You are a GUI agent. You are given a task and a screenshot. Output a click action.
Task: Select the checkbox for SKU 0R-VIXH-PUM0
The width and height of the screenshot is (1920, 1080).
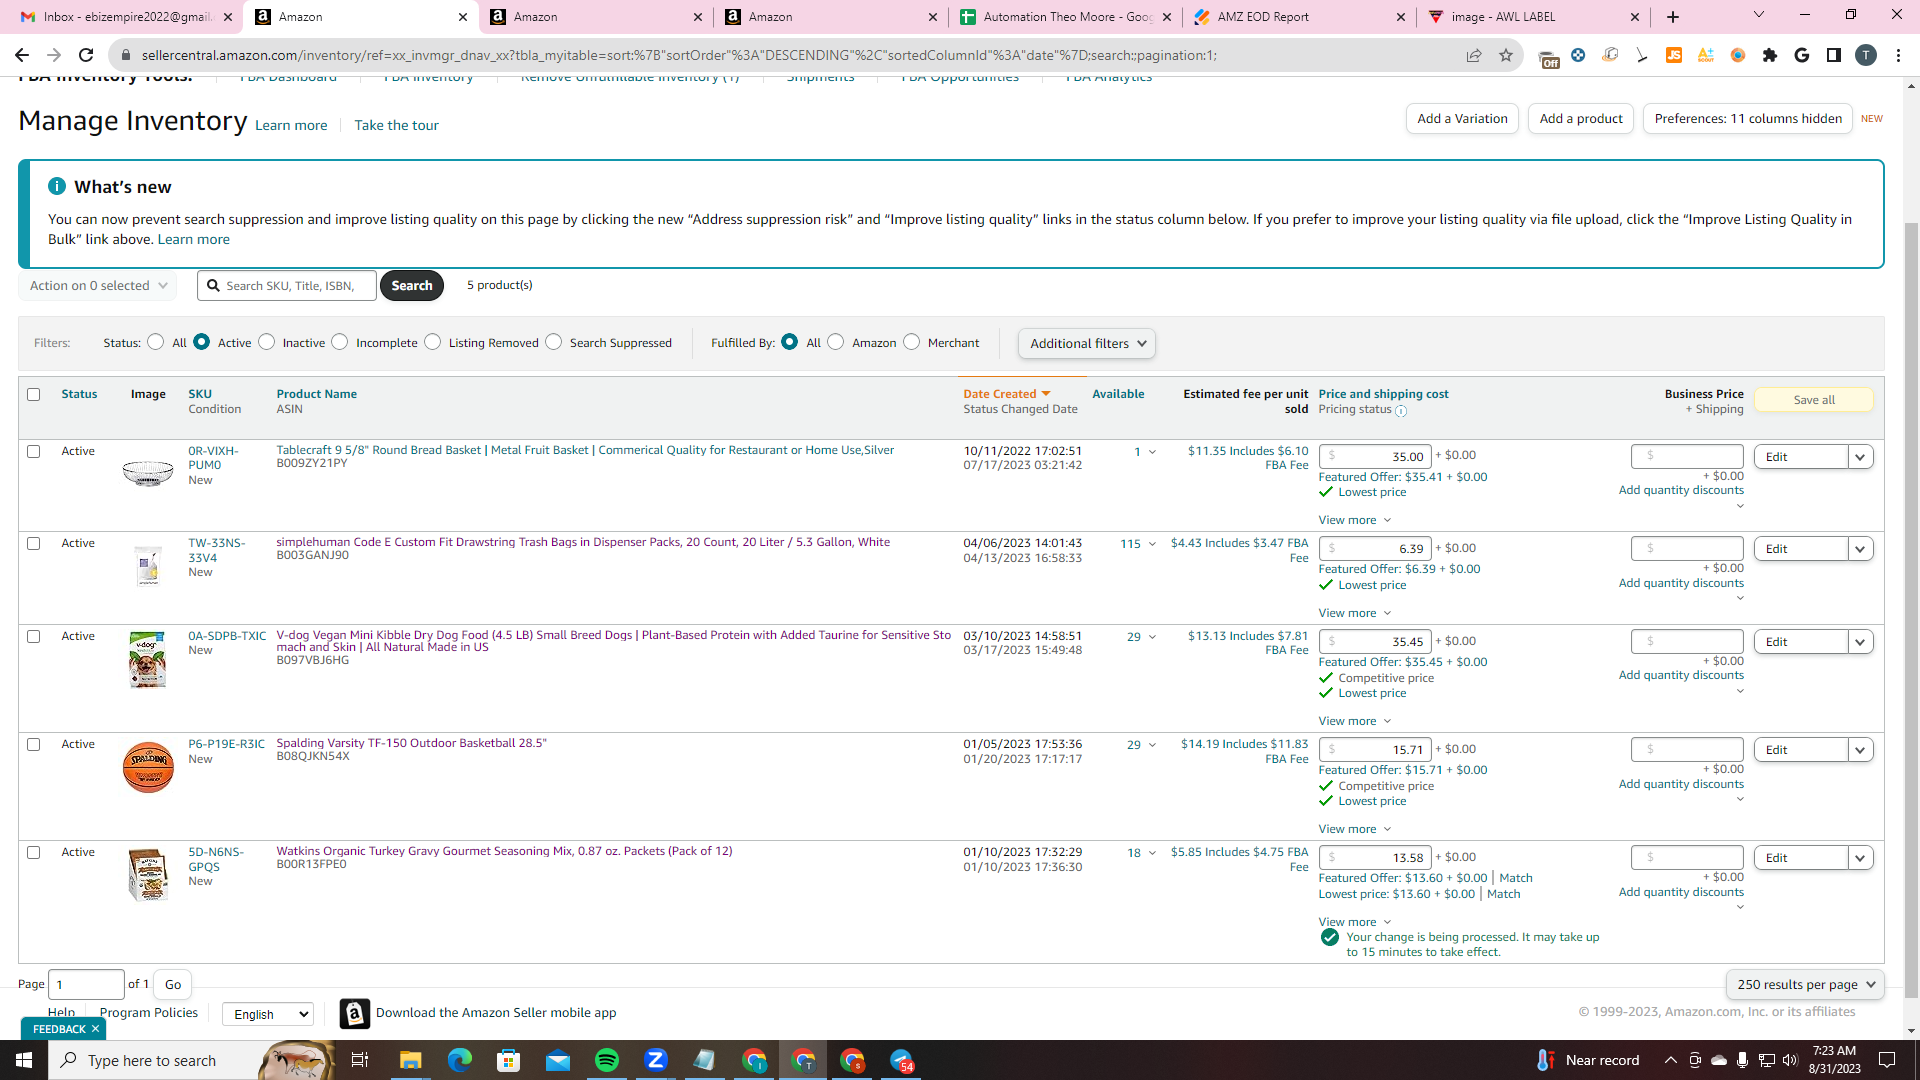pyautogui.click(x=34, y=451)
